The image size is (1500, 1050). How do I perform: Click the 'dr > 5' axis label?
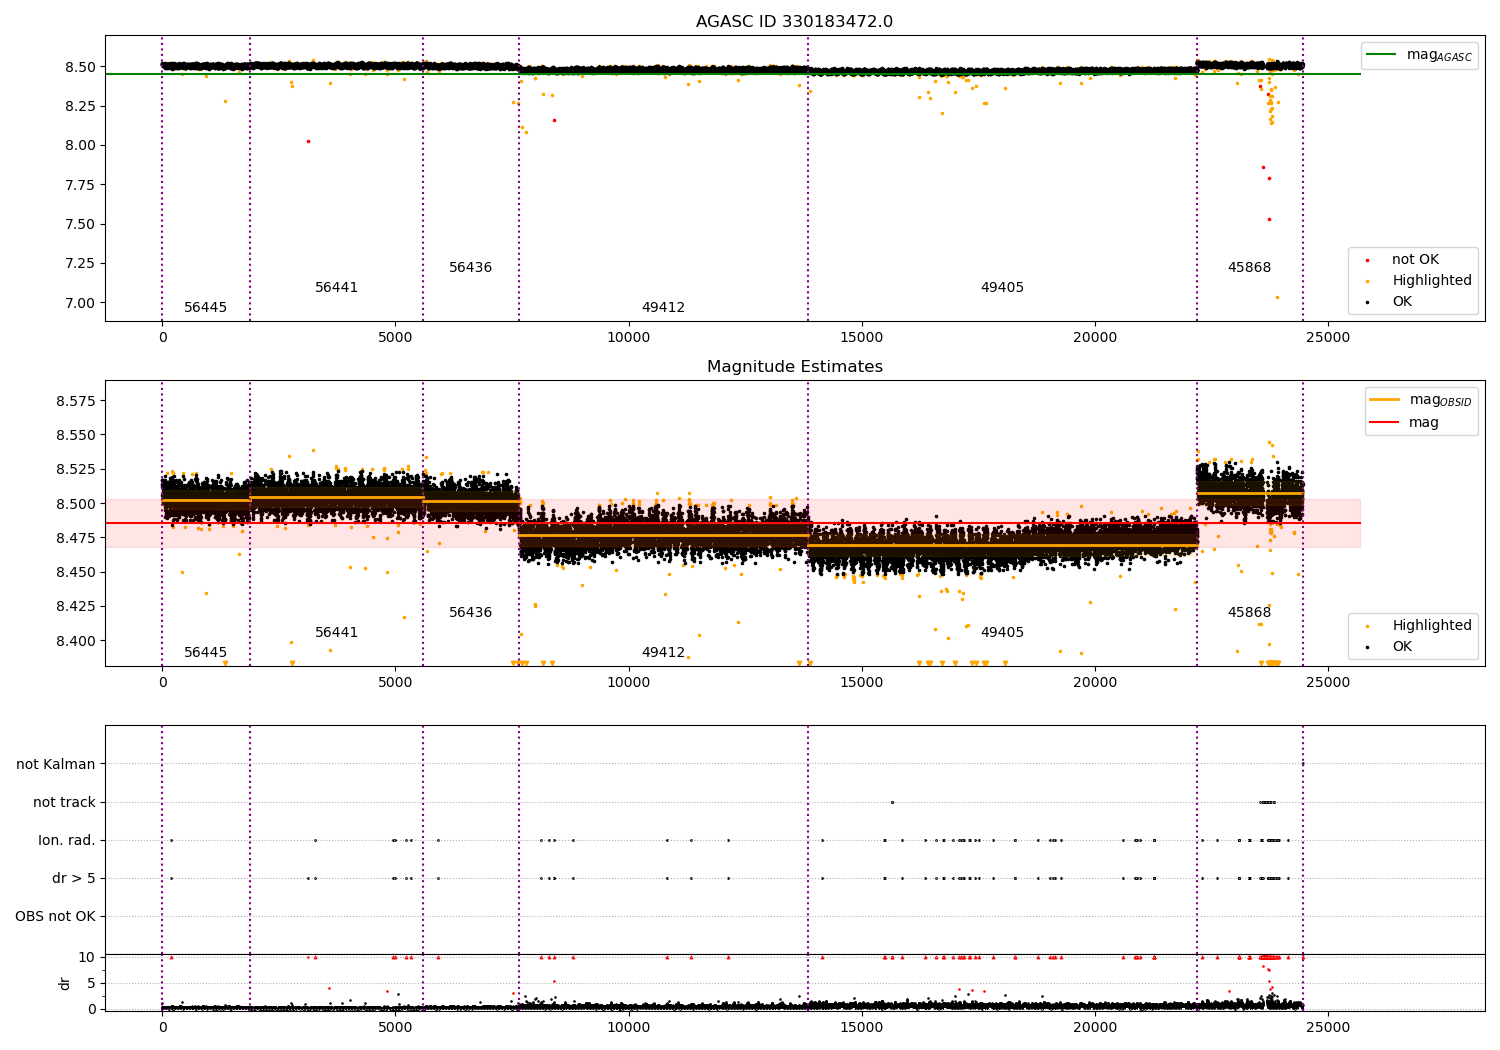coord(74,879)
